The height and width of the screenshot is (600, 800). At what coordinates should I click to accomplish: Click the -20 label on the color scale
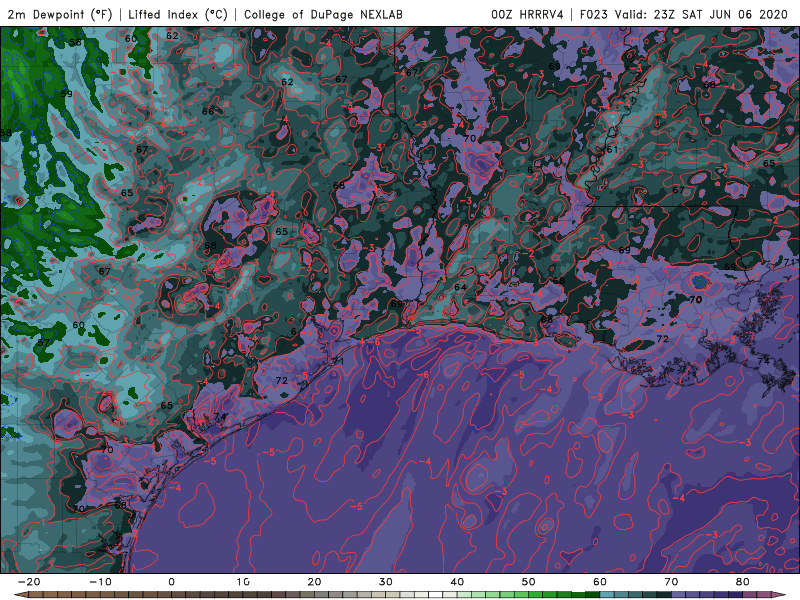coord(29,582)
